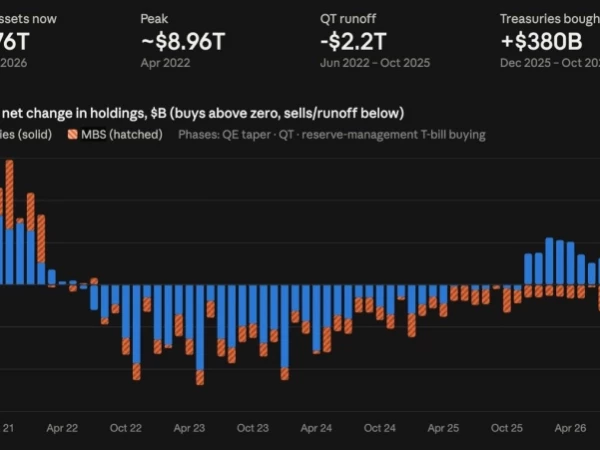Select the '+$380B' Treasuries value
The image size is (600, 450).
point(541,41)
